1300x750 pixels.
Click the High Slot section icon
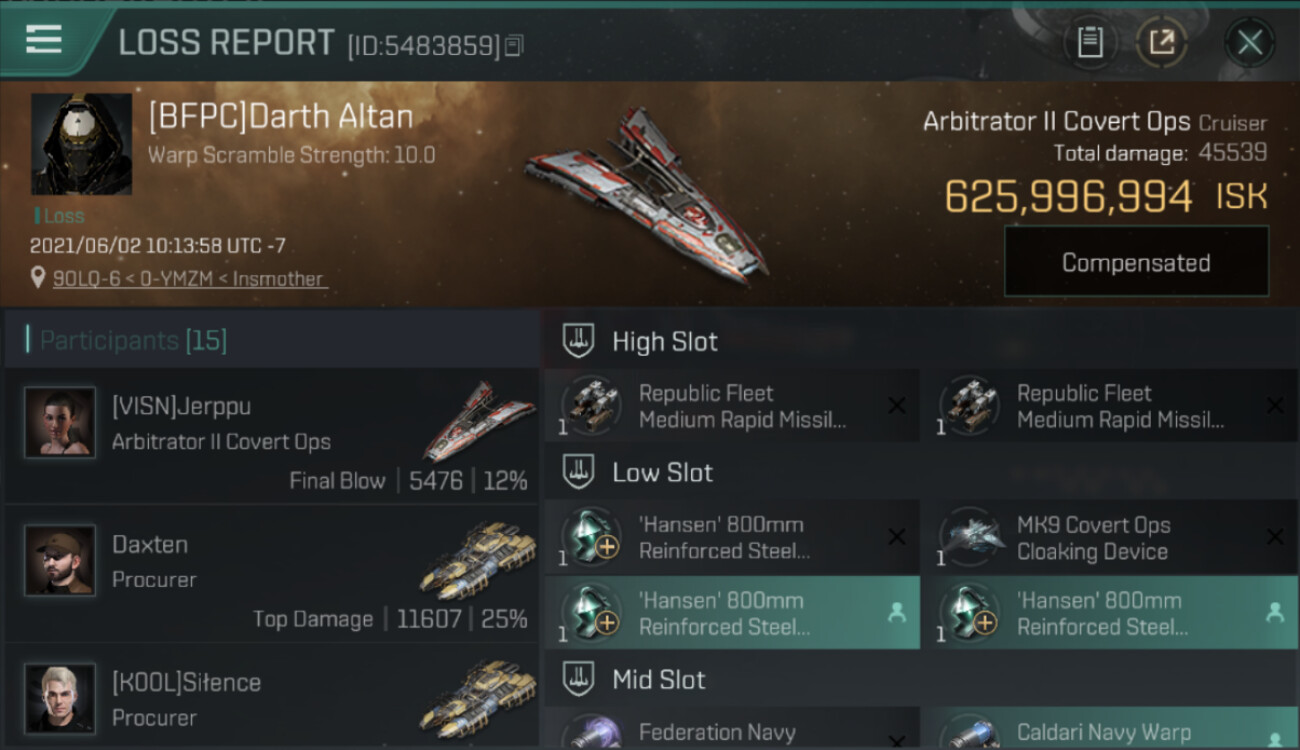(x=578, y=341)
